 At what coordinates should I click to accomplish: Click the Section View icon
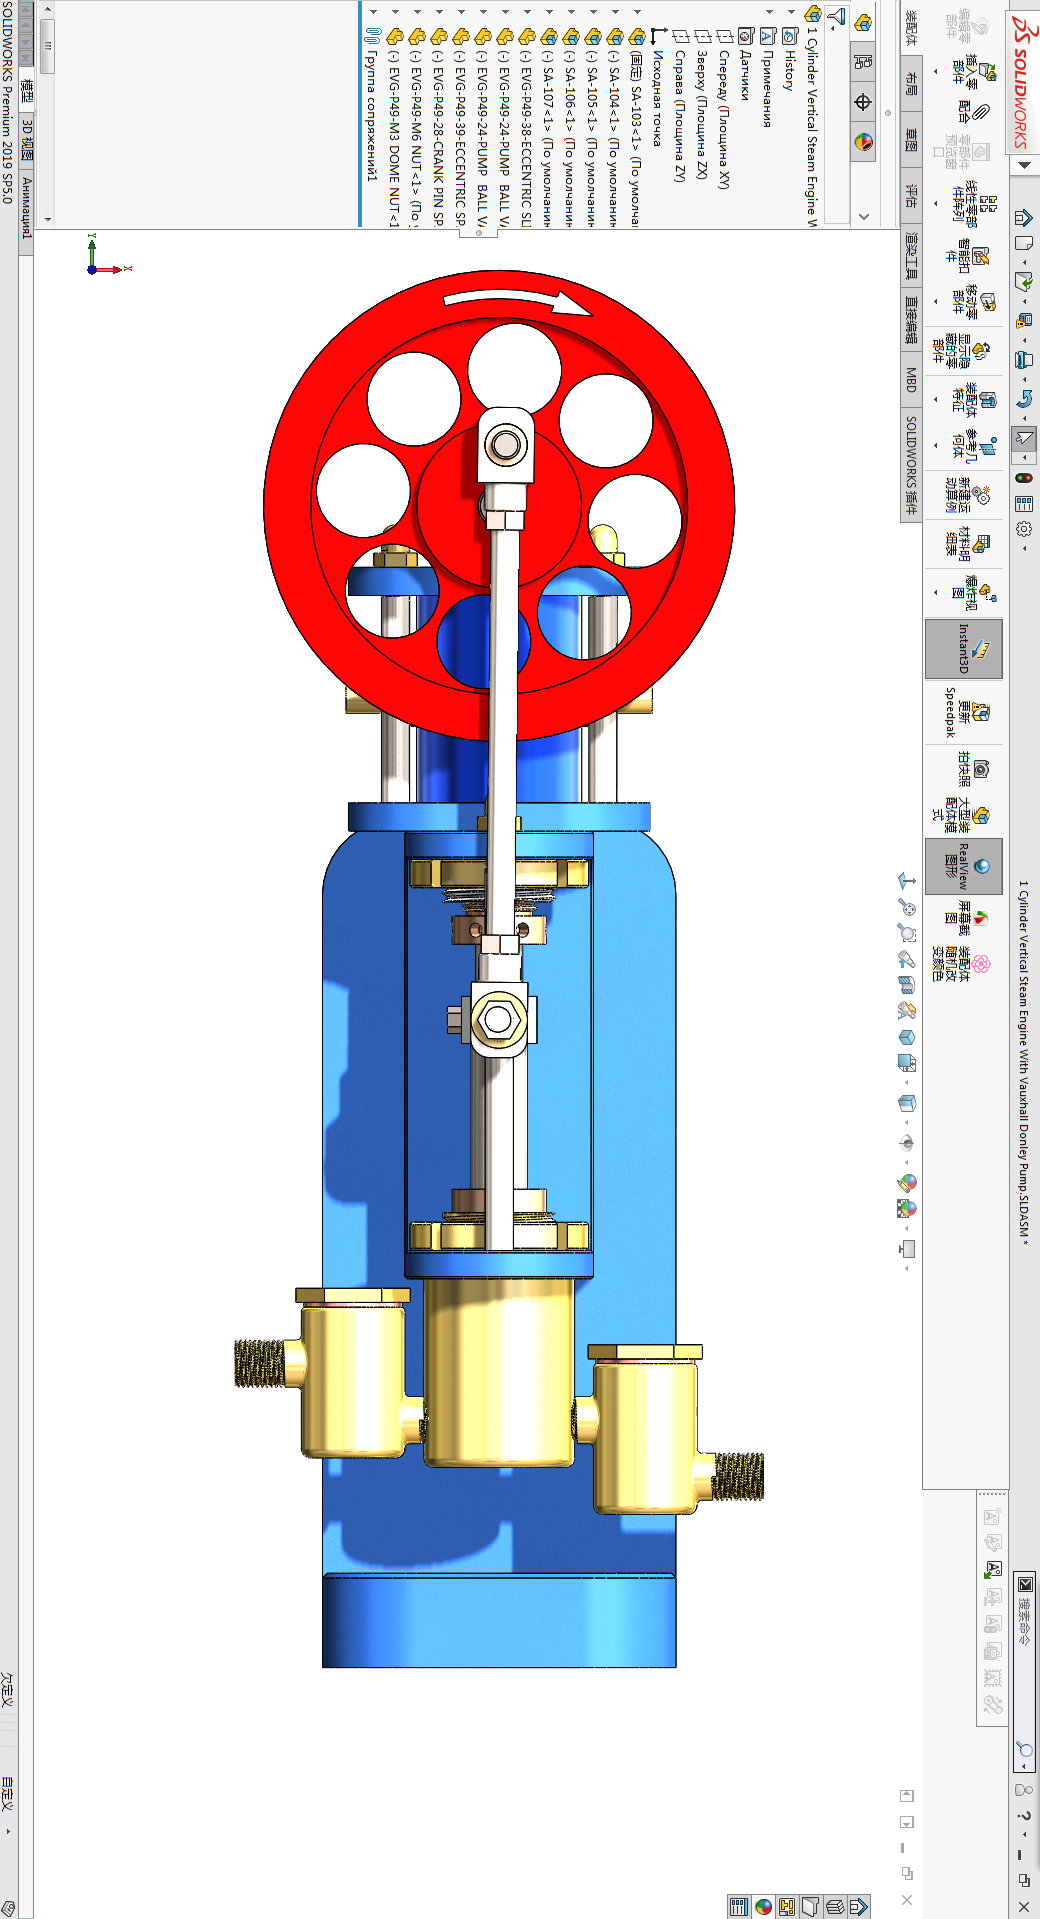906,985
